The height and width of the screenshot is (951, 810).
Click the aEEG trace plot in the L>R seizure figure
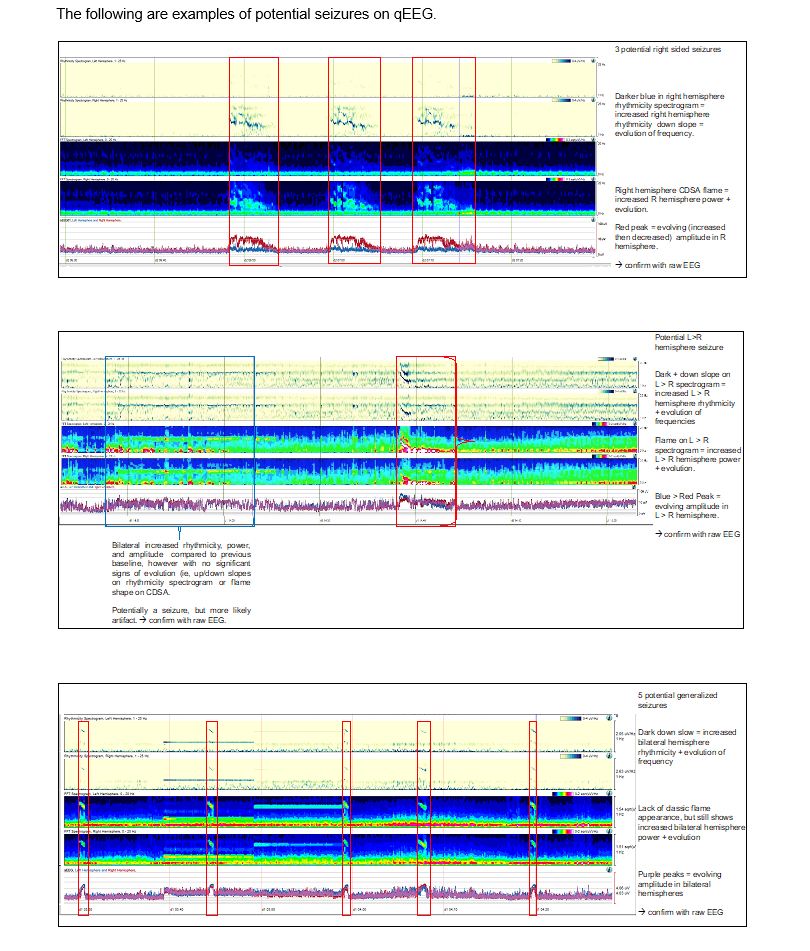[x=349, y=505]
